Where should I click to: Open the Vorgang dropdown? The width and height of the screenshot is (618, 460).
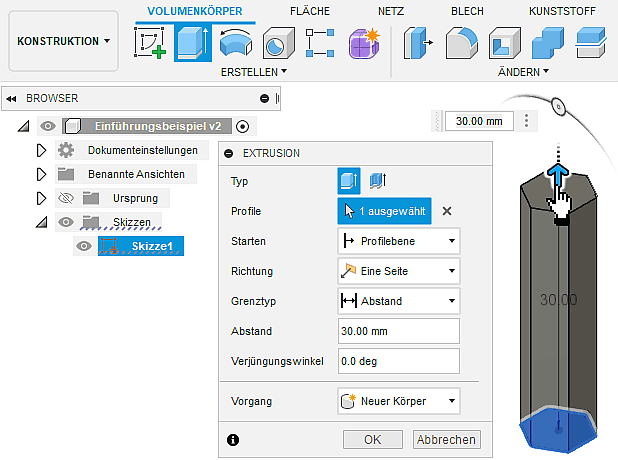click(x=398, y=401)
